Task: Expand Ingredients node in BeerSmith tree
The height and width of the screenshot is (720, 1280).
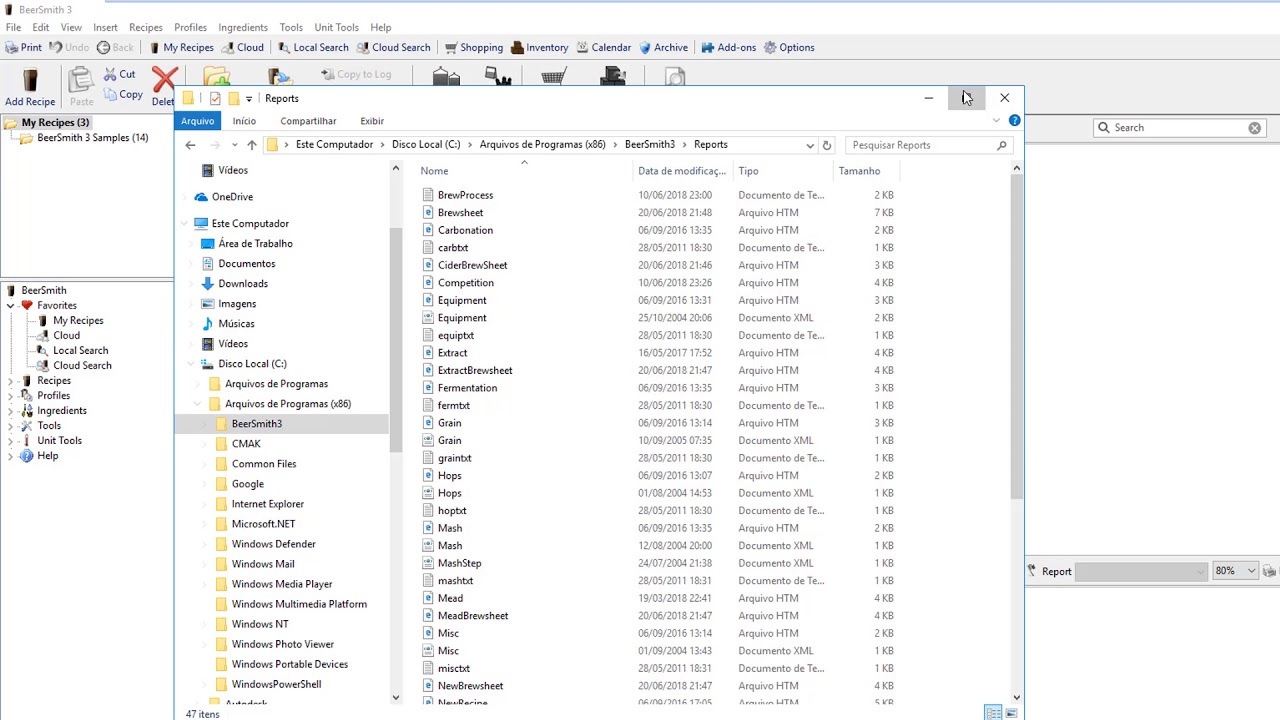Action: tap(11, 410)
